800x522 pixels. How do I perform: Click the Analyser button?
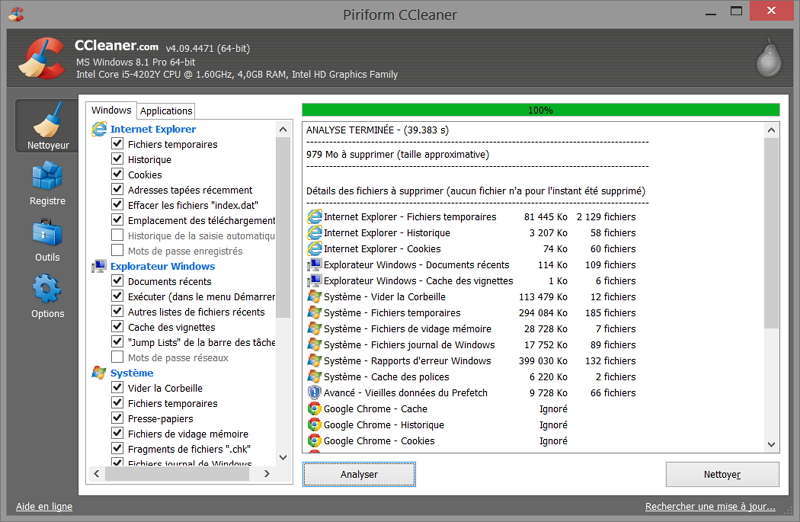[359, 475]
